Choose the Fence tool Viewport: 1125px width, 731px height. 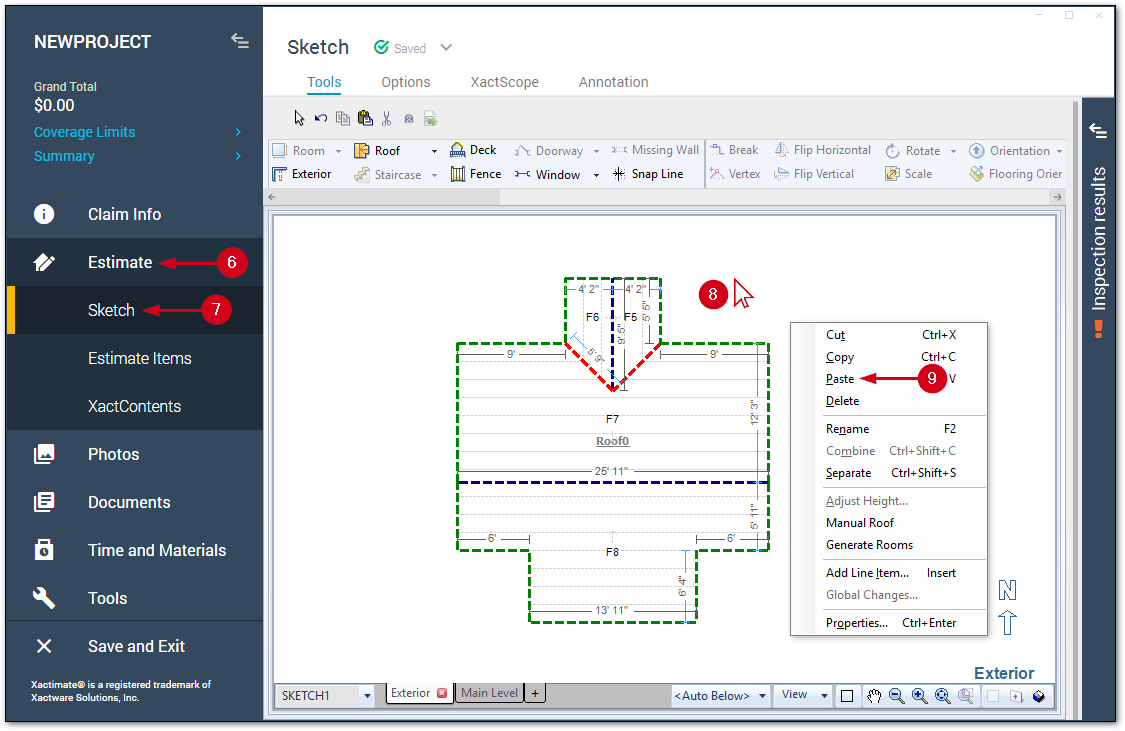tap(475, 174)
